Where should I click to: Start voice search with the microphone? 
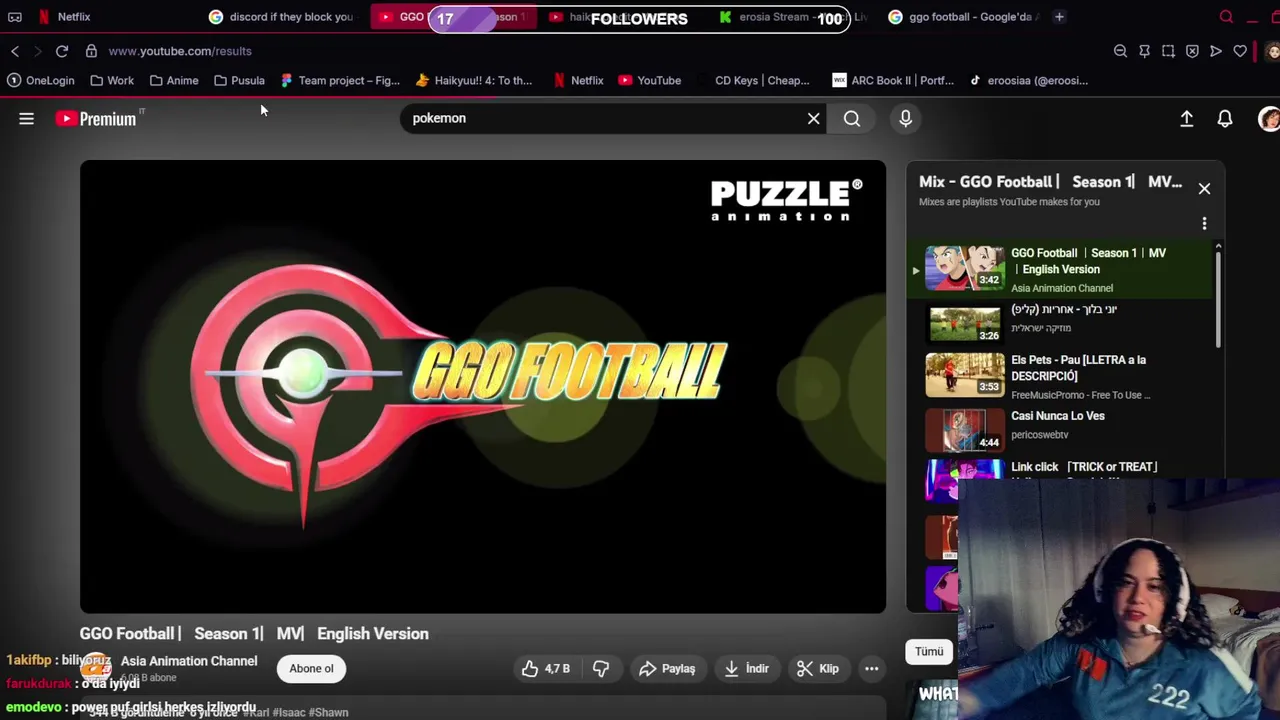click(906, 119)
